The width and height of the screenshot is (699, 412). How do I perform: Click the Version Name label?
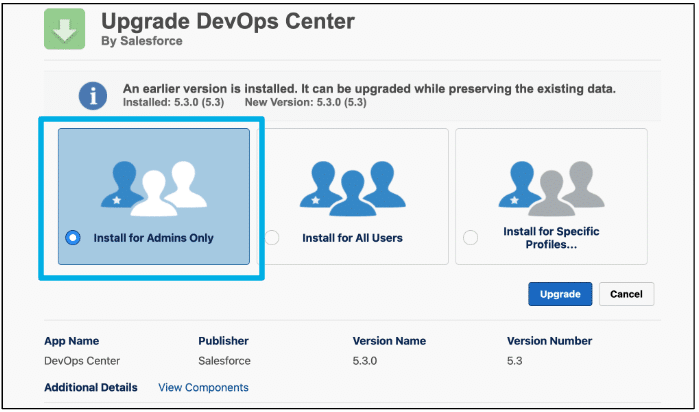pyautogui.click(x=389, y=341)
